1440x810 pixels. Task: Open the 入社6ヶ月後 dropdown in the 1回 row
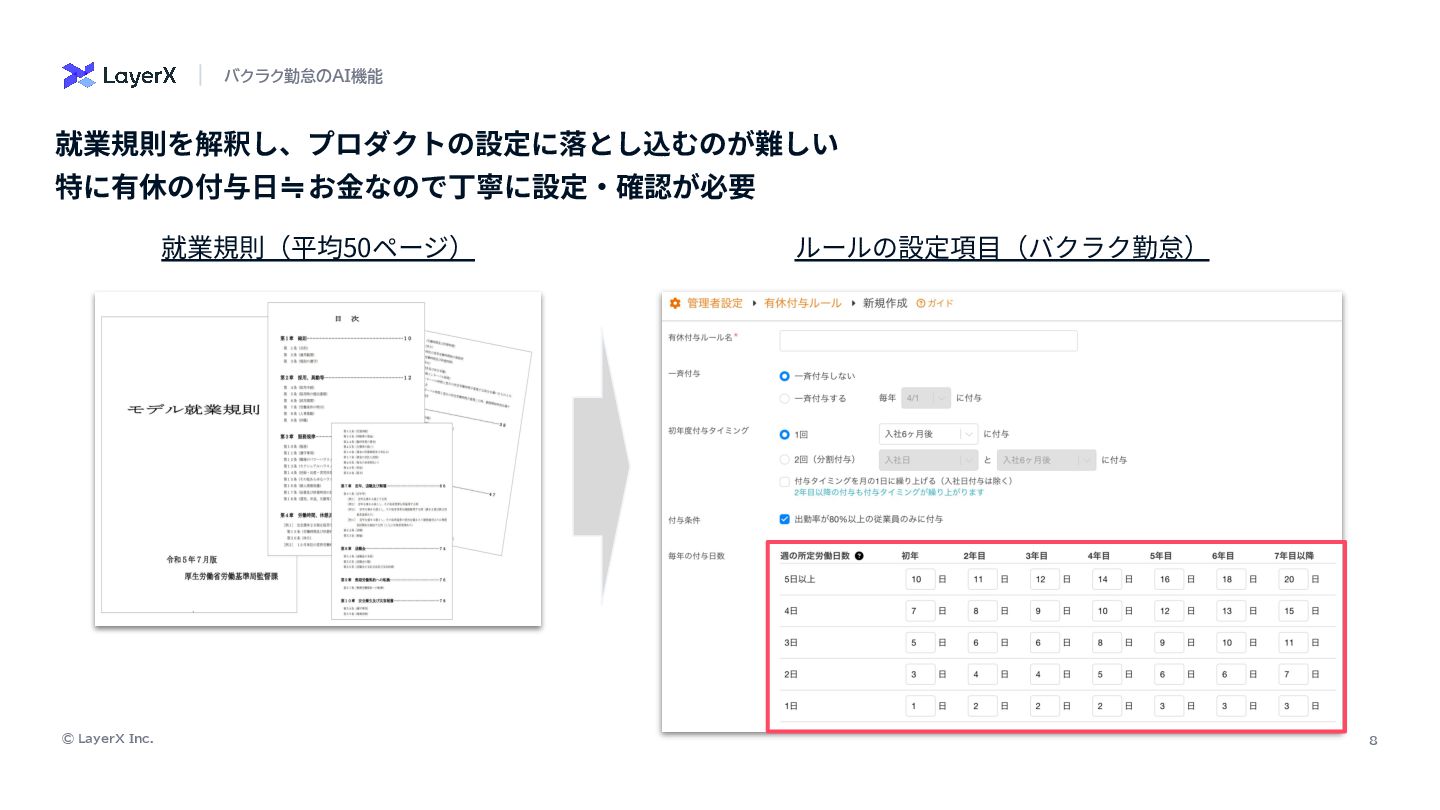point(927,434)
